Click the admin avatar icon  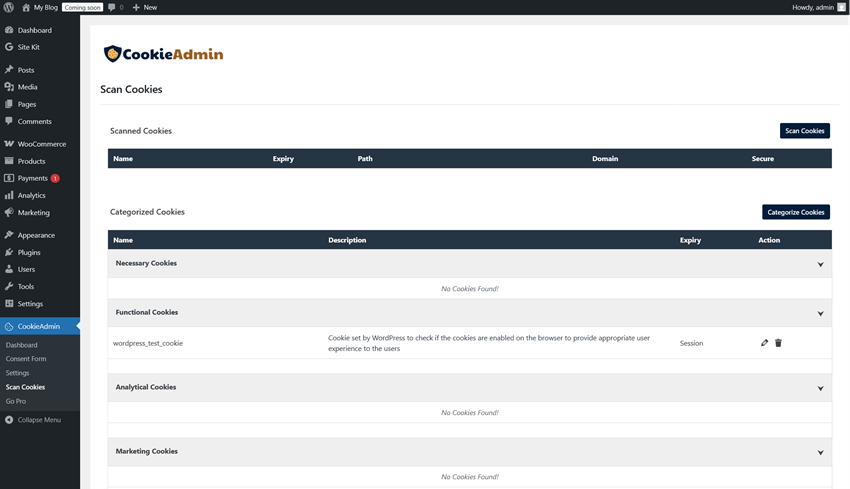841,7
